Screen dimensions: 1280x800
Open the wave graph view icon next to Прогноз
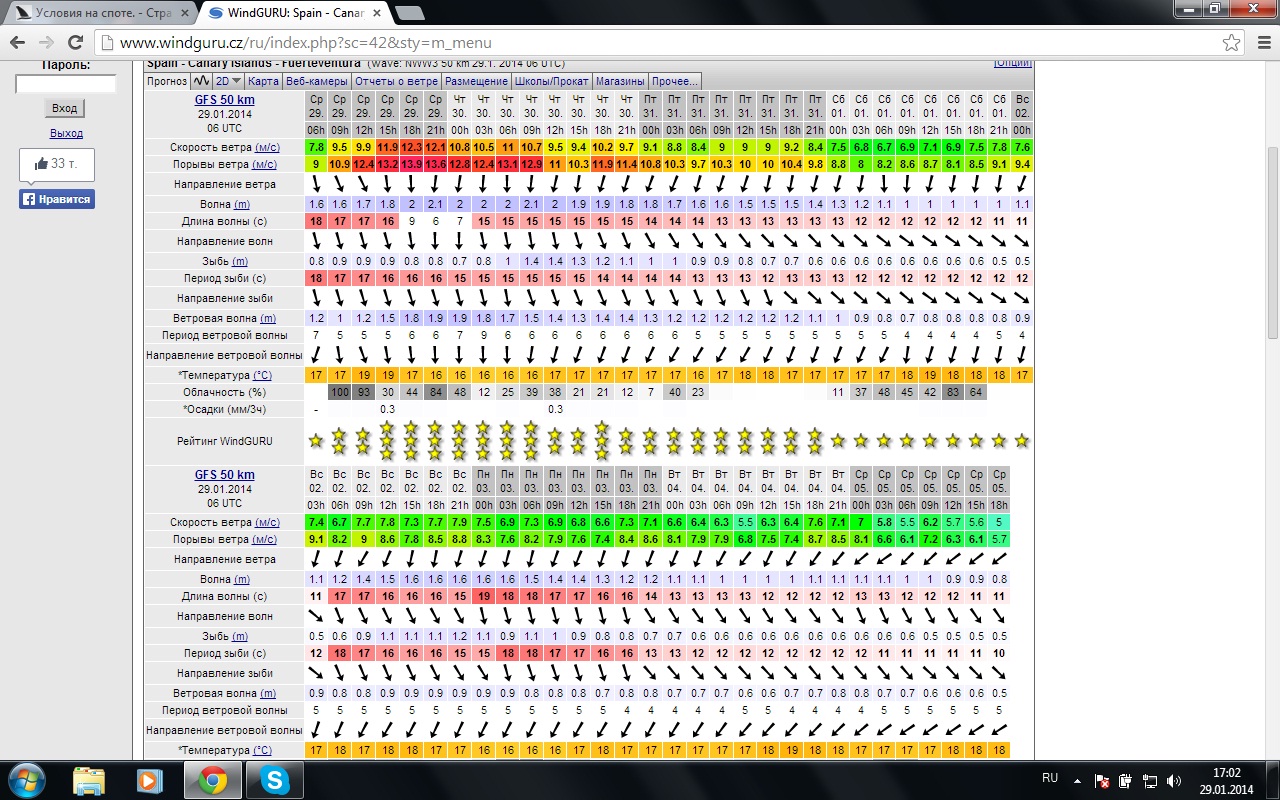coord(200,81)
